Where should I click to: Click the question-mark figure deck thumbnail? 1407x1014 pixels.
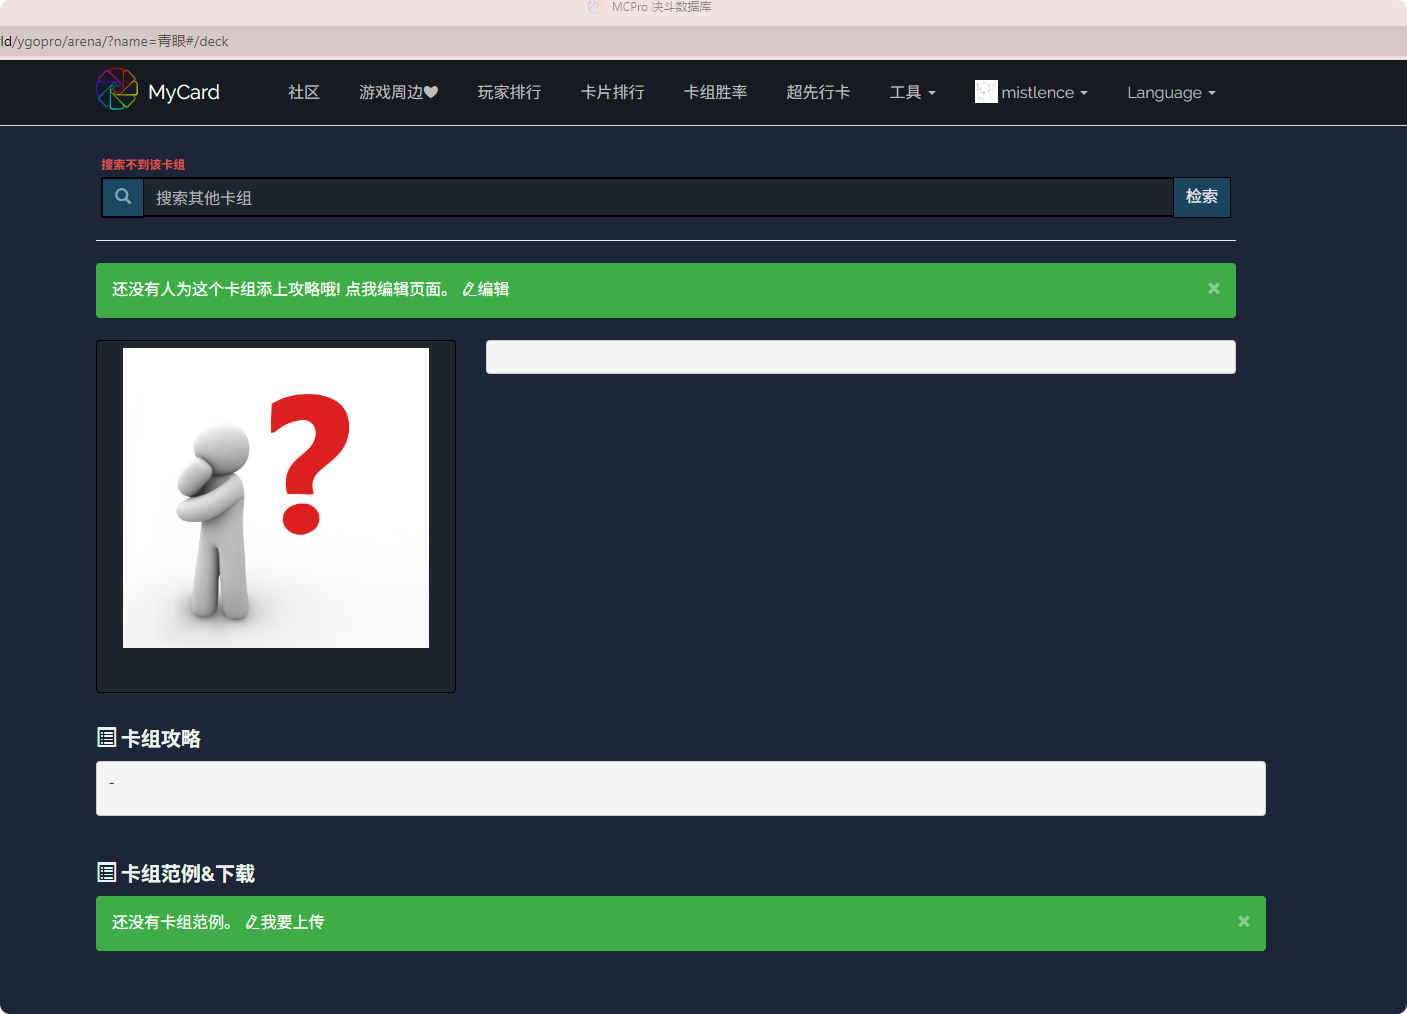click(276, 498)
